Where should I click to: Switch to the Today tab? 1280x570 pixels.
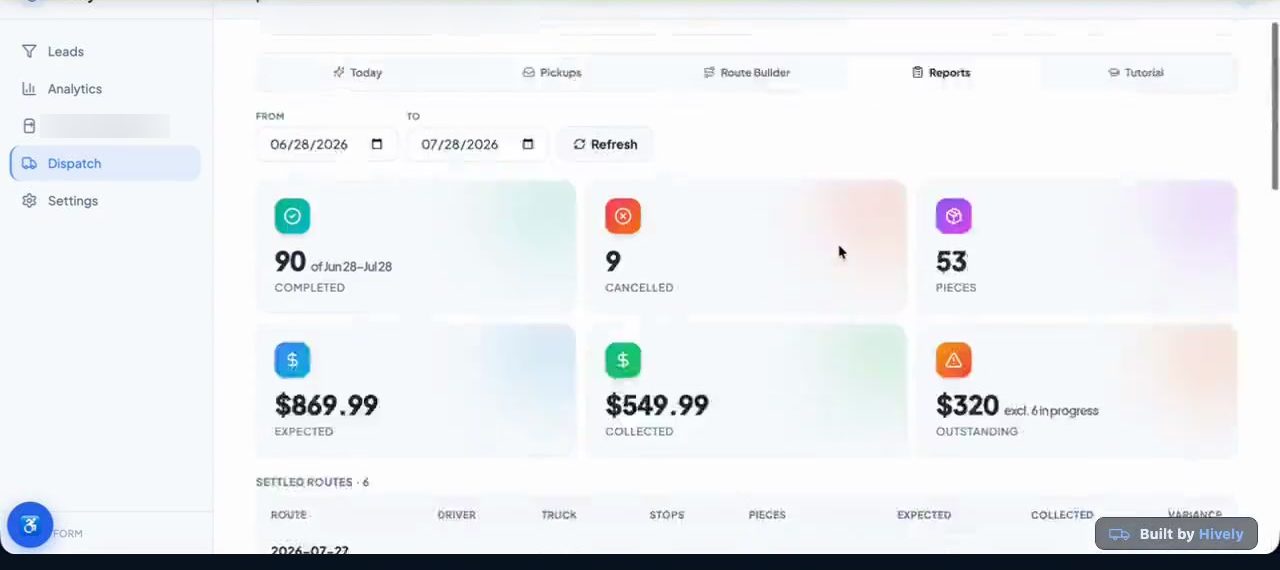coord(357,72)
